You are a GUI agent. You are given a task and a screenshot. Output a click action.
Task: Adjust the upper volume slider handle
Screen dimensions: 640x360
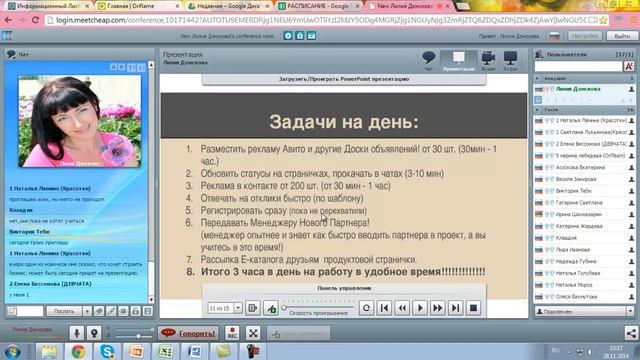click(x=152, y=329)
